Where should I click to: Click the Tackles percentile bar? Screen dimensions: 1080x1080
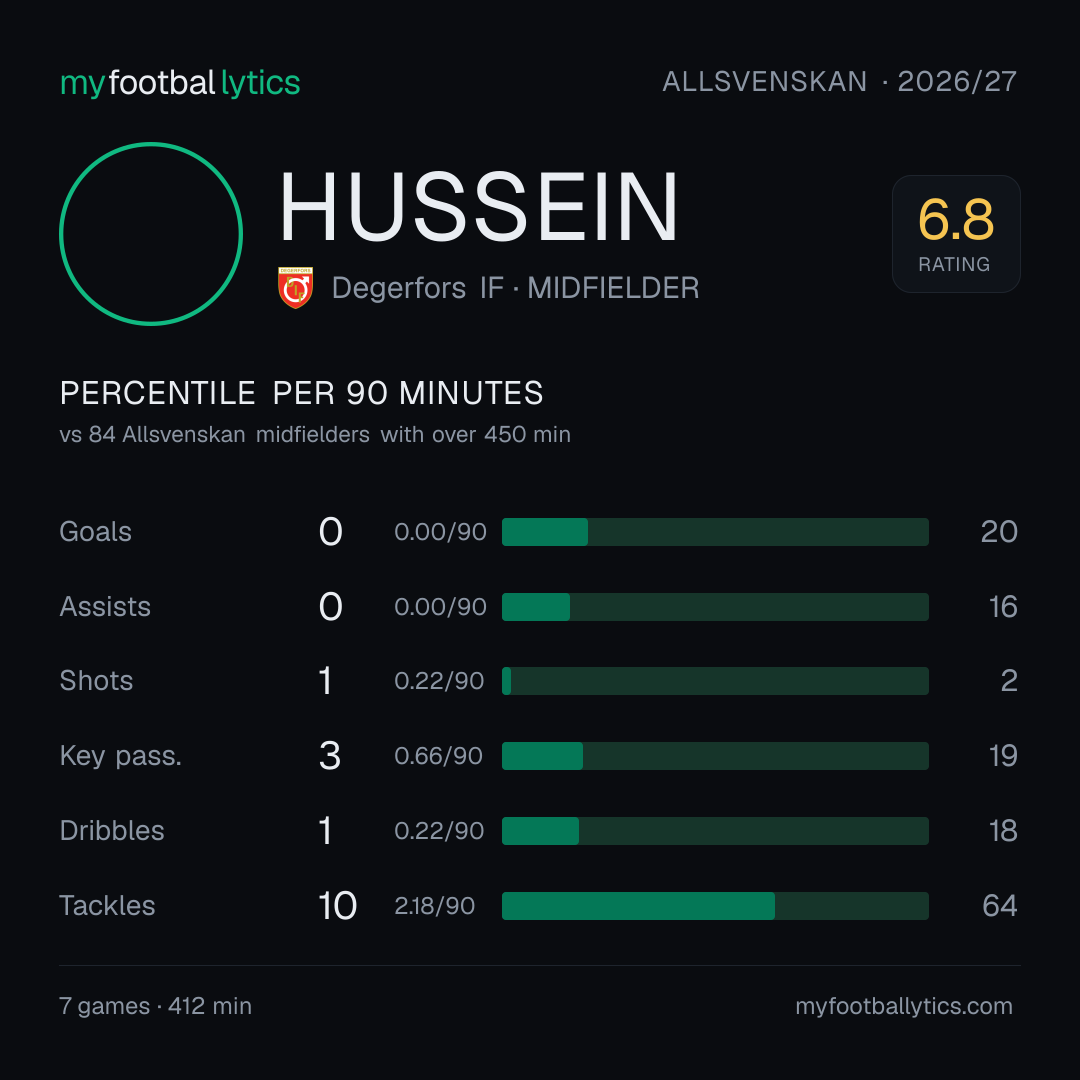coord(715,906)
